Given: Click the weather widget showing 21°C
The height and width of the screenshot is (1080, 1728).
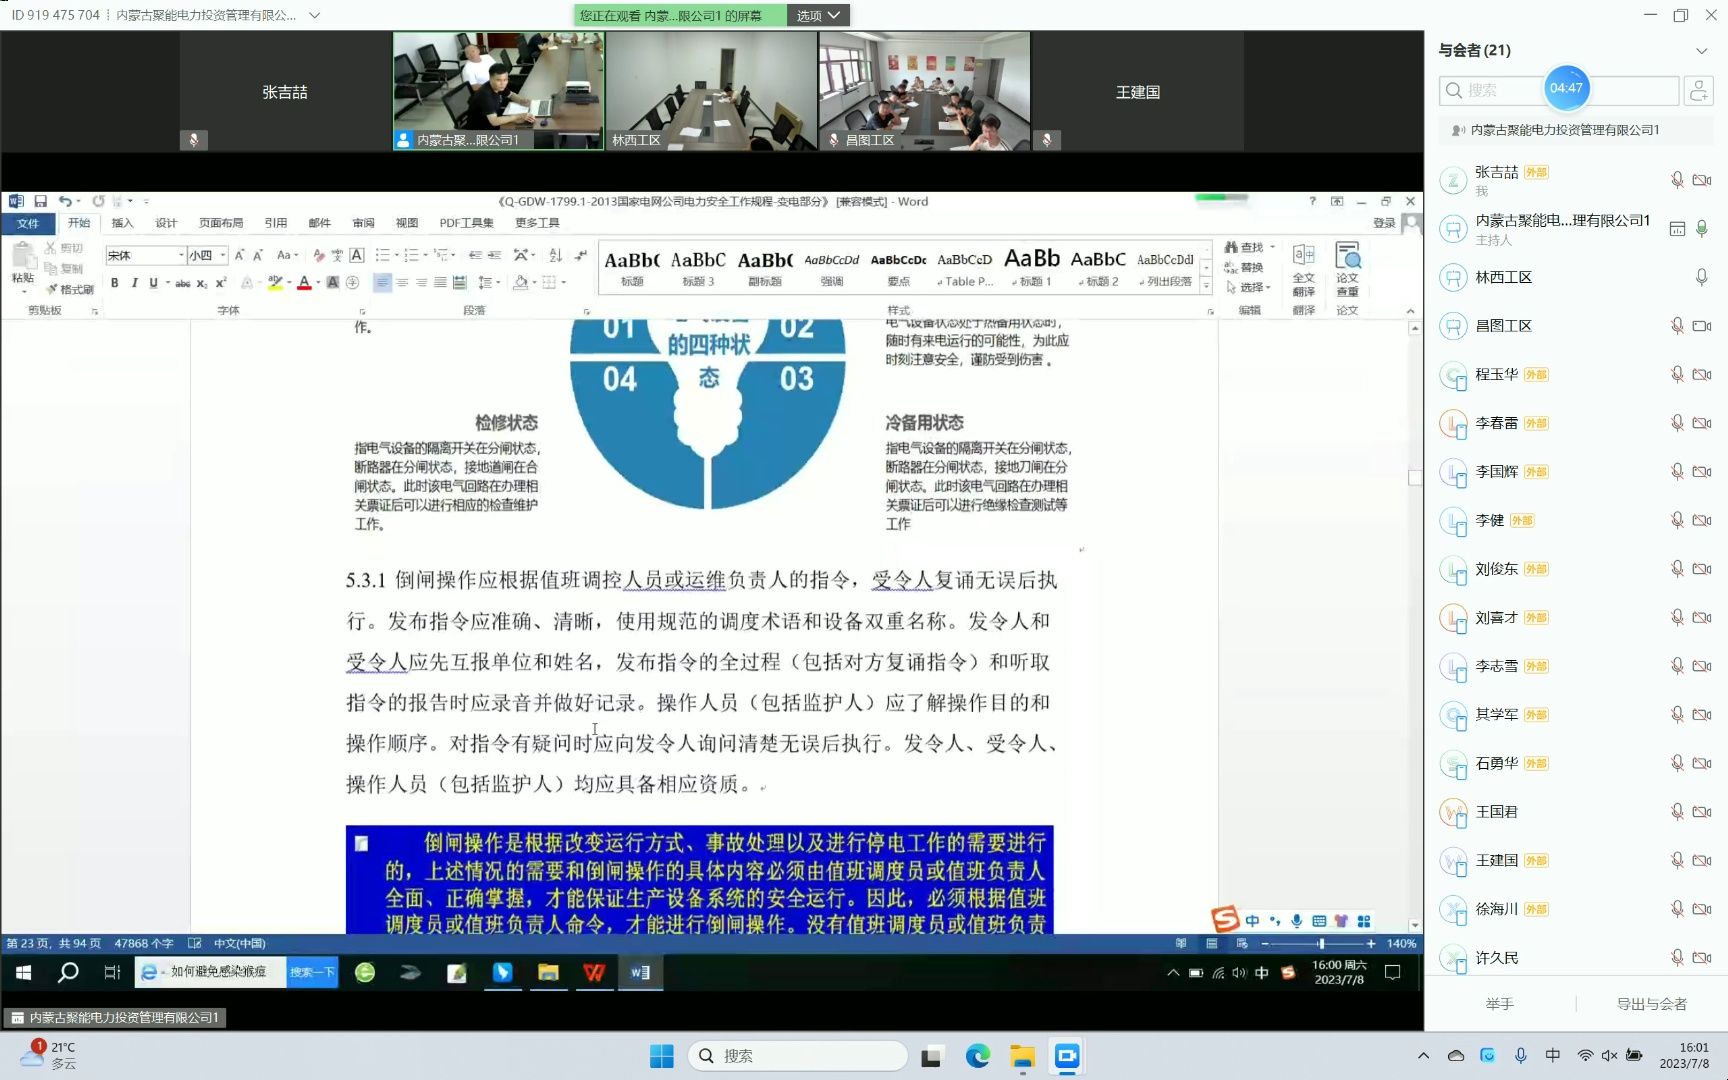Looking at the screenshot, I should (48, 1055).
